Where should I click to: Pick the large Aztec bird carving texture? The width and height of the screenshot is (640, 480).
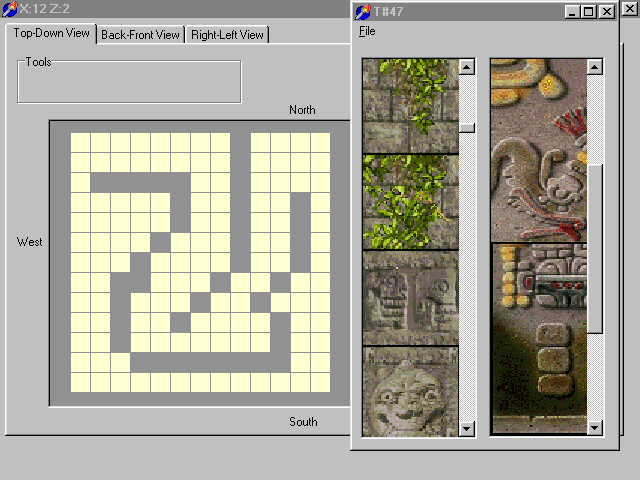(539, 150)
